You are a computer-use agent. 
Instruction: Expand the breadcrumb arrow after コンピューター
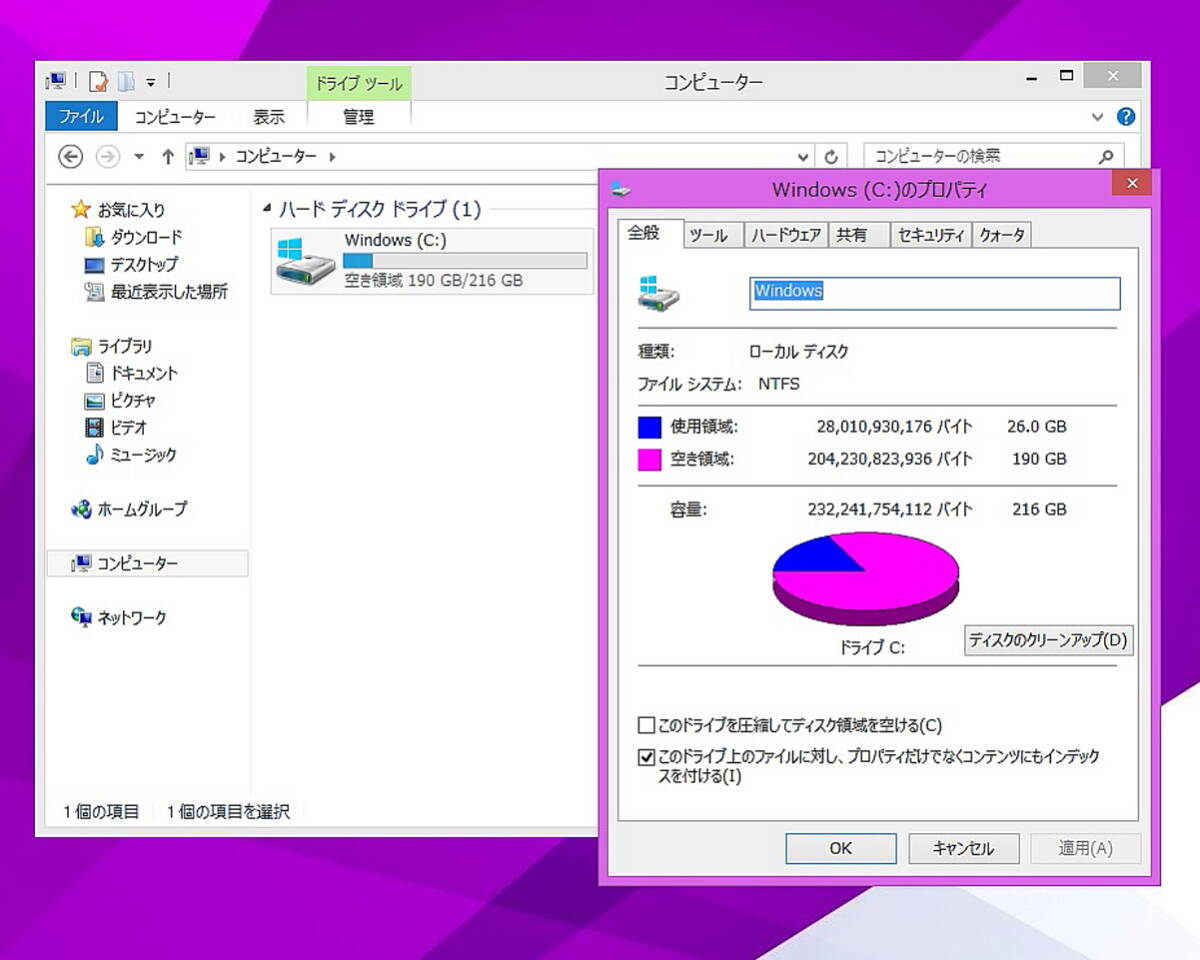click(332, 157)
